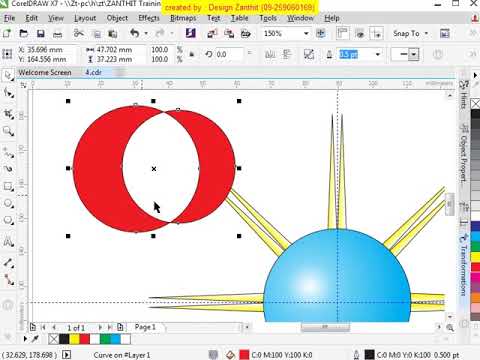This screenshot has width=480, height=360.
Task: Open the Object Properties docker tab
Action: (x=464, y=153)
